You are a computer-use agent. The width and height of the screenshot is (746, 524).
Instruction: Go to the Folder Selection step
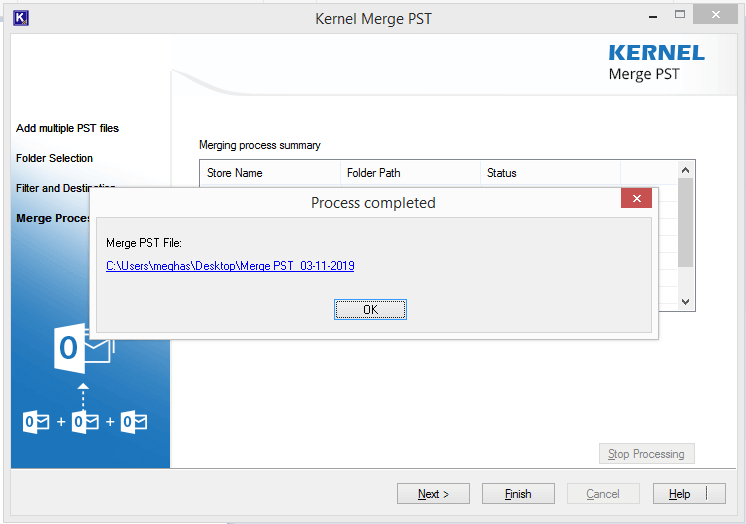point(54,158)
